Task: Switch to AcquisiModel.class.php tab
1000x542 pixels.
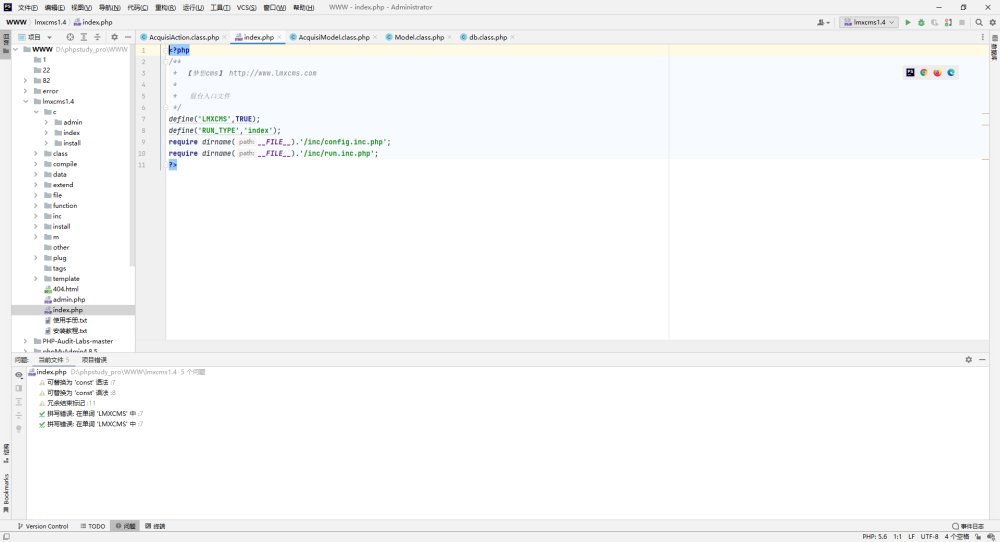Action: coord(333,37)
